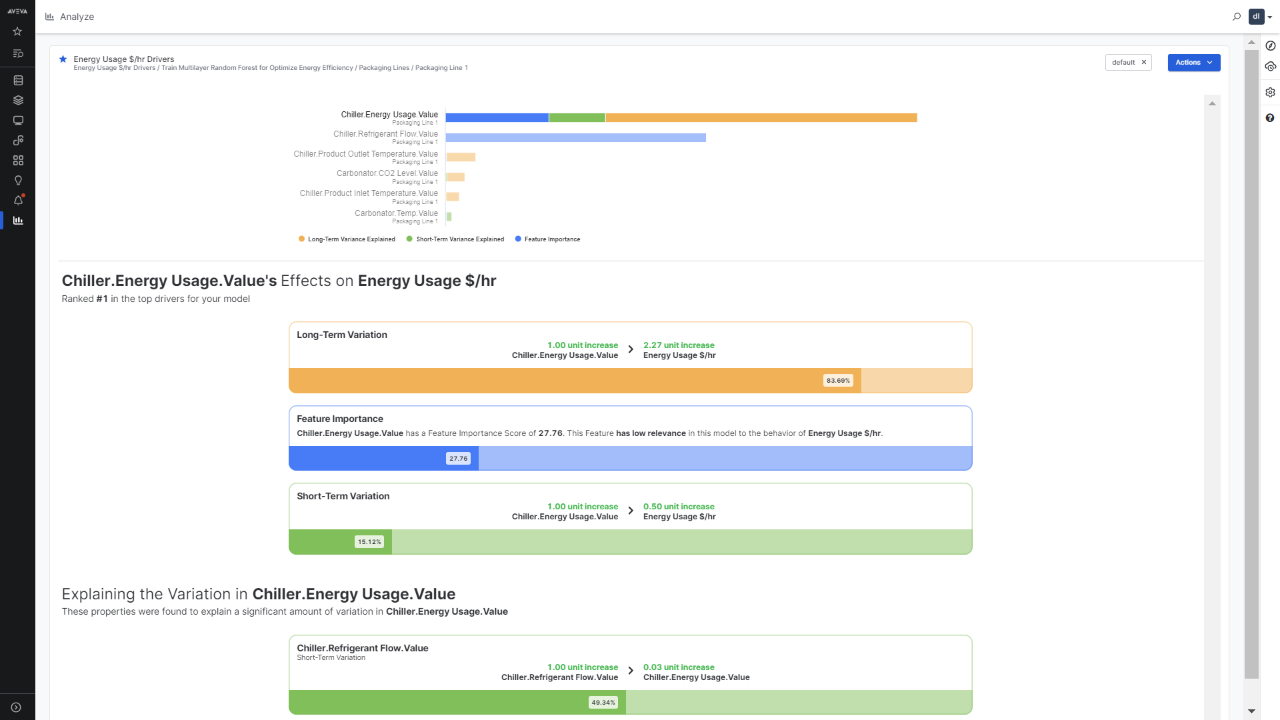Open favorites star in left sidebar
This screenshot has width=1280, height=720.
point(17,32)
